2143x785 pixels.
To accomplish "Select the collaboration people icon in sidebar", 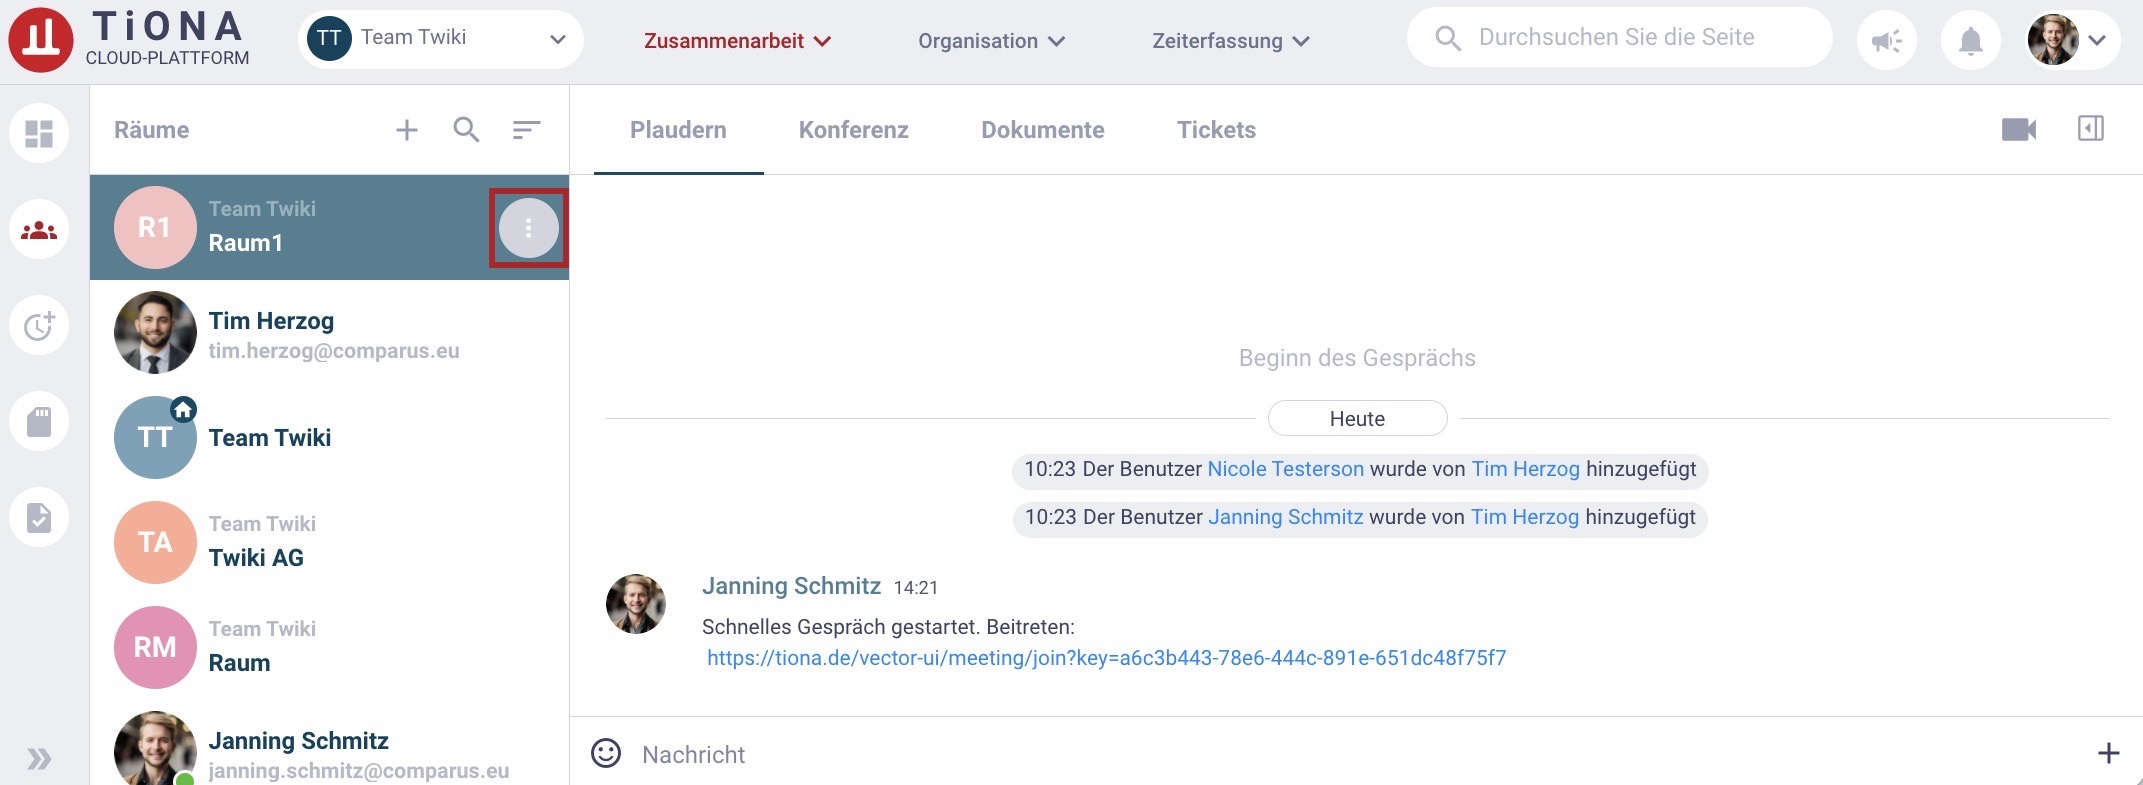I will (x=39, y=230).
